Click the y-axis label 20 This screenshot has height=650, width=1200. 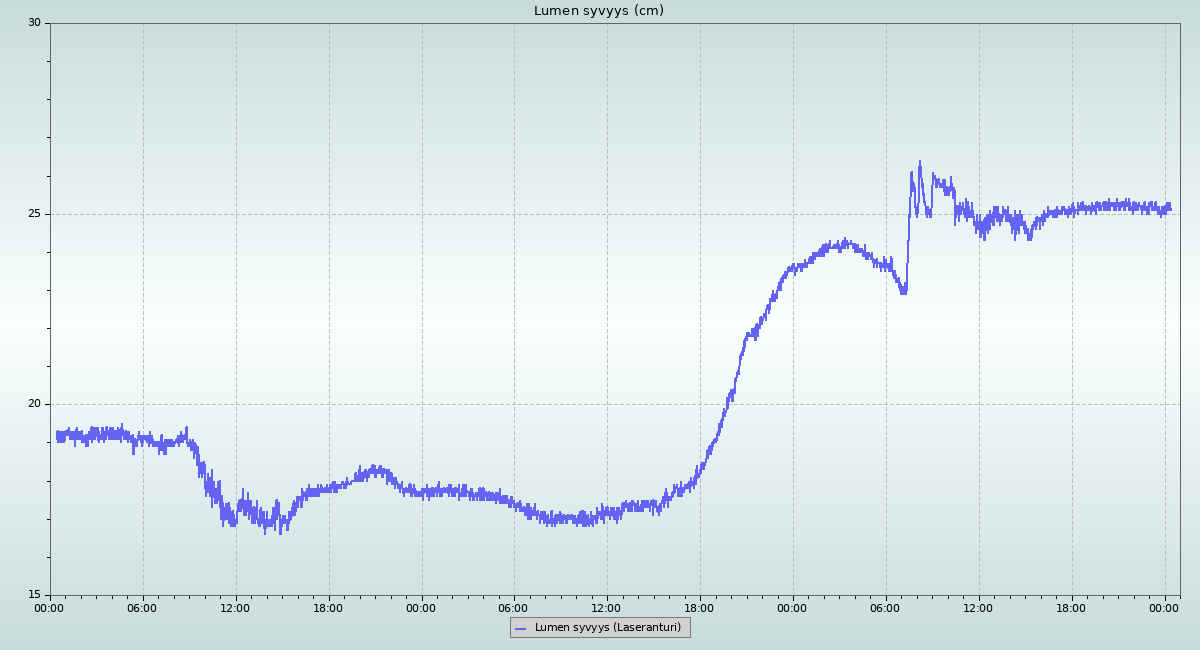[34, 404]
